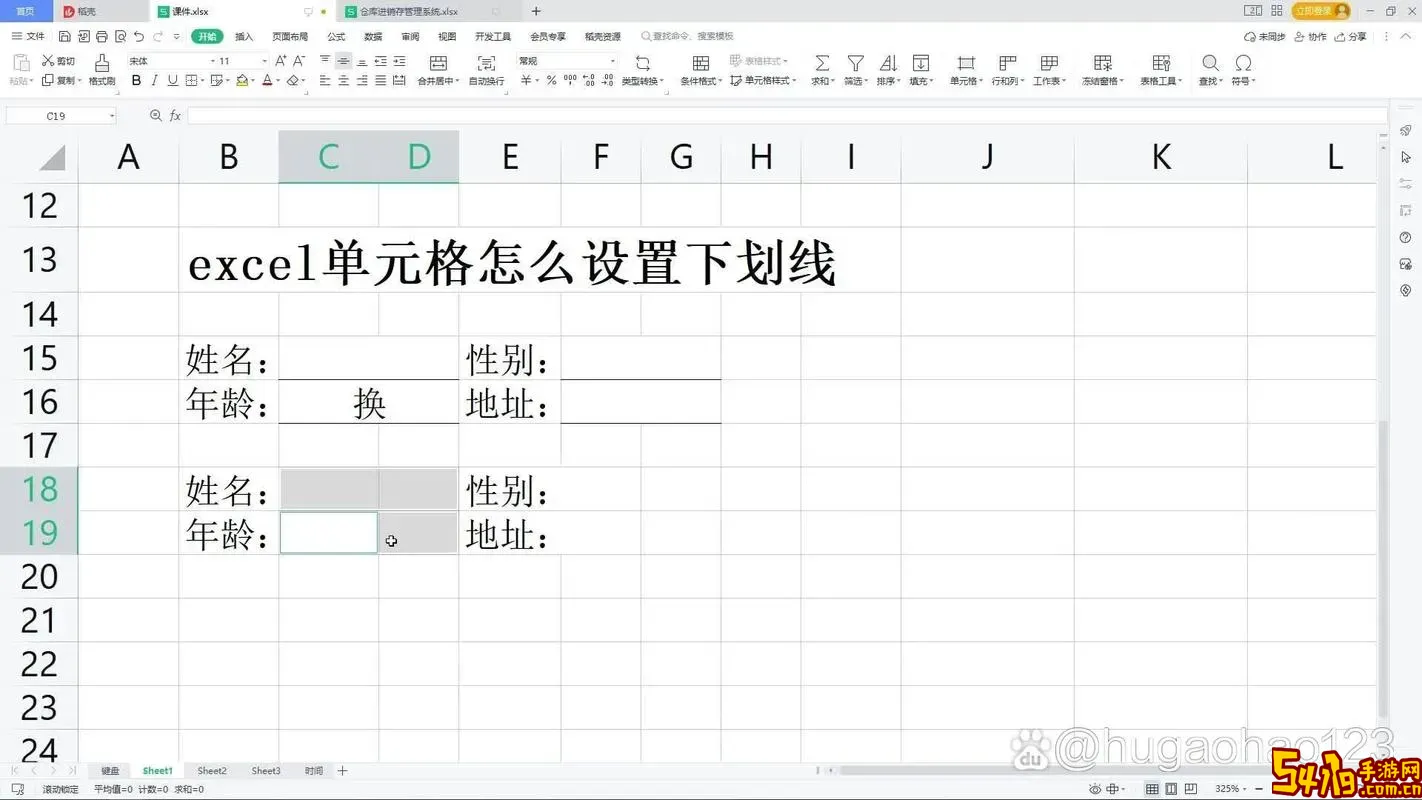Open a new document tab with plus
1422x800 pixels.
pyautogui.click(x=536, y=11)
